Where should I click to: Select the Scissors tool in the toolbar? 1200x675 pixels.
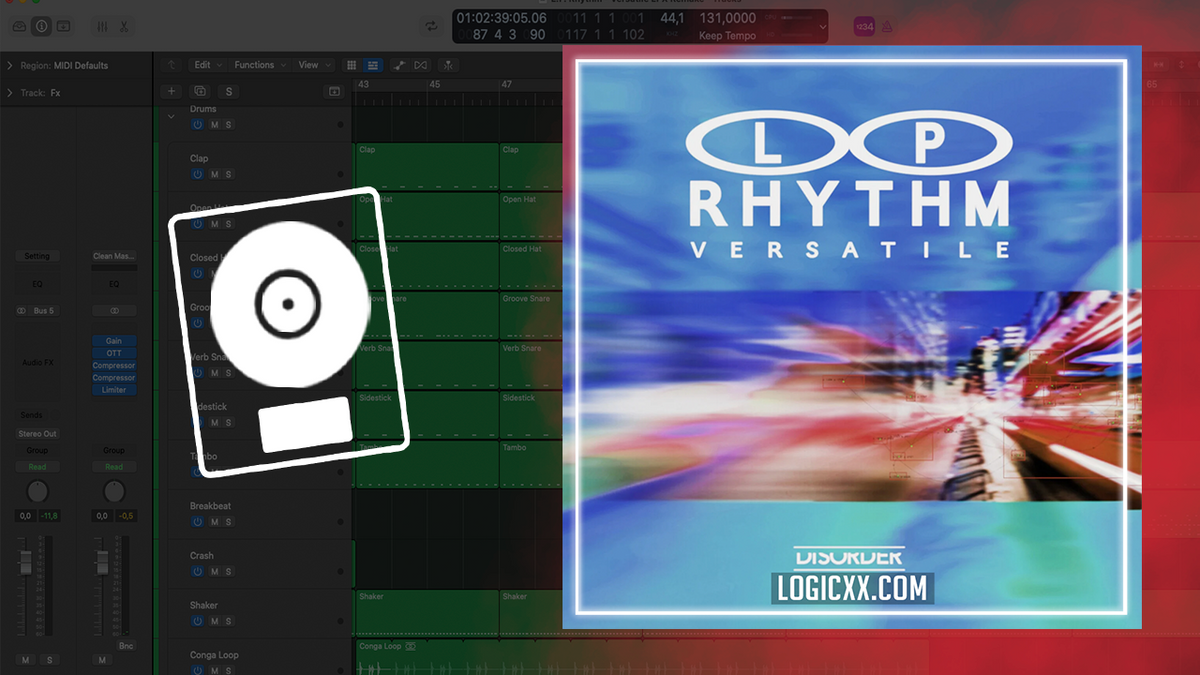[x=124, y=26]
